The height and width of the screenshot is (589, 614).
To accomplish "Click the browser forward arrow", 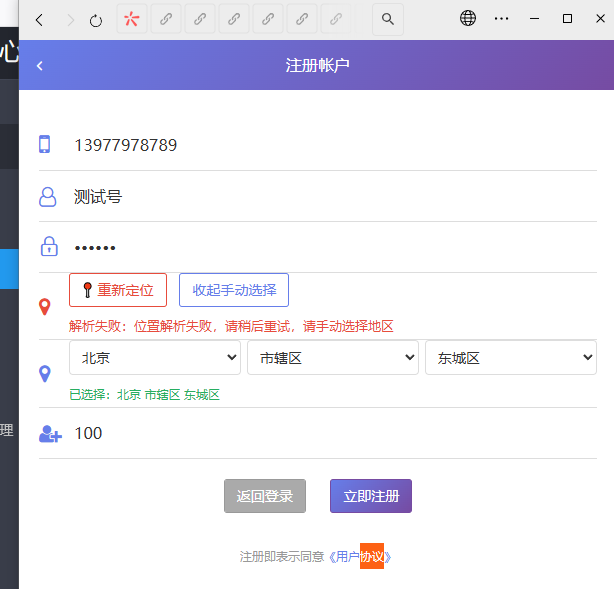I will point(70,20).
